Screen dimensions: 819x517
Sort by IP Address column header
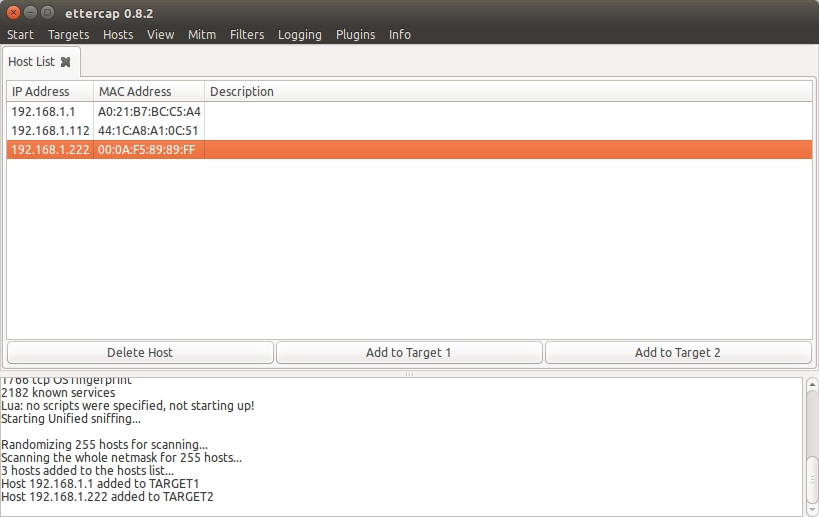(50, 91)
